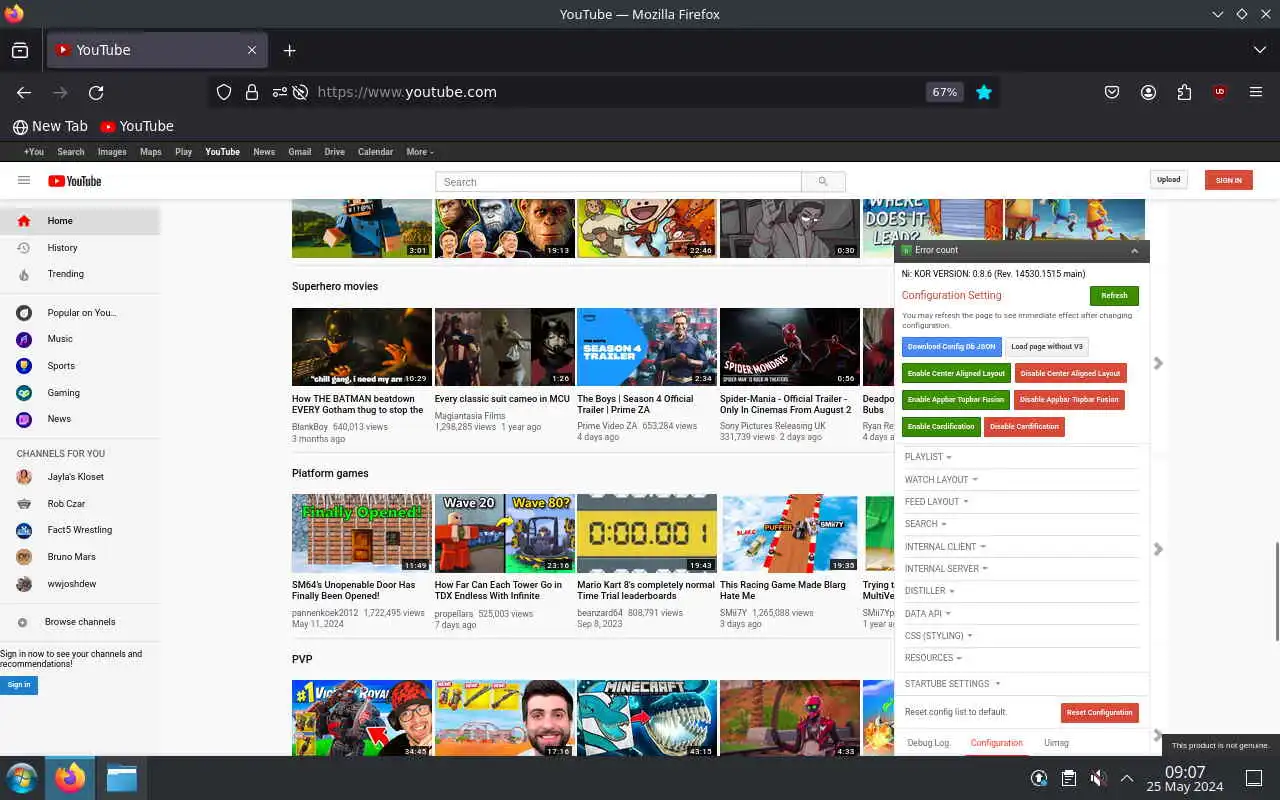Click the bookmark star in the address bar

(x=984, y=92)
